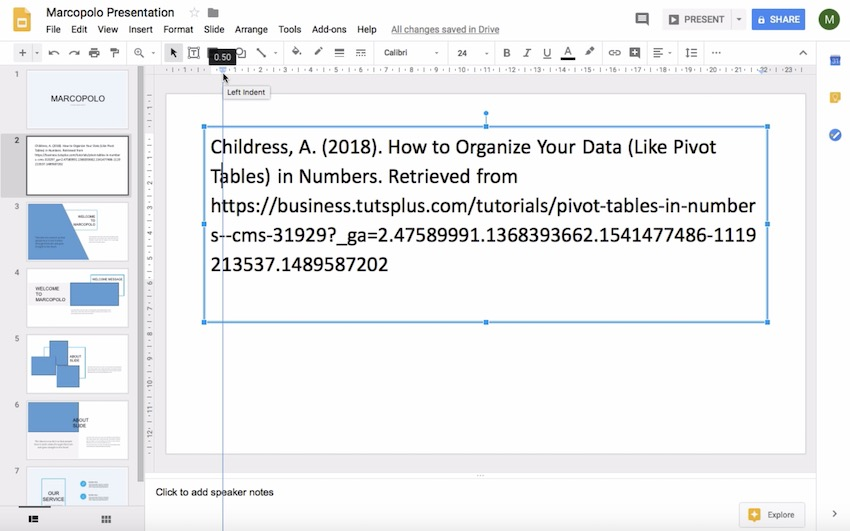Click the Undo arrow icon
850x531 pixels.
coord(53,53)
